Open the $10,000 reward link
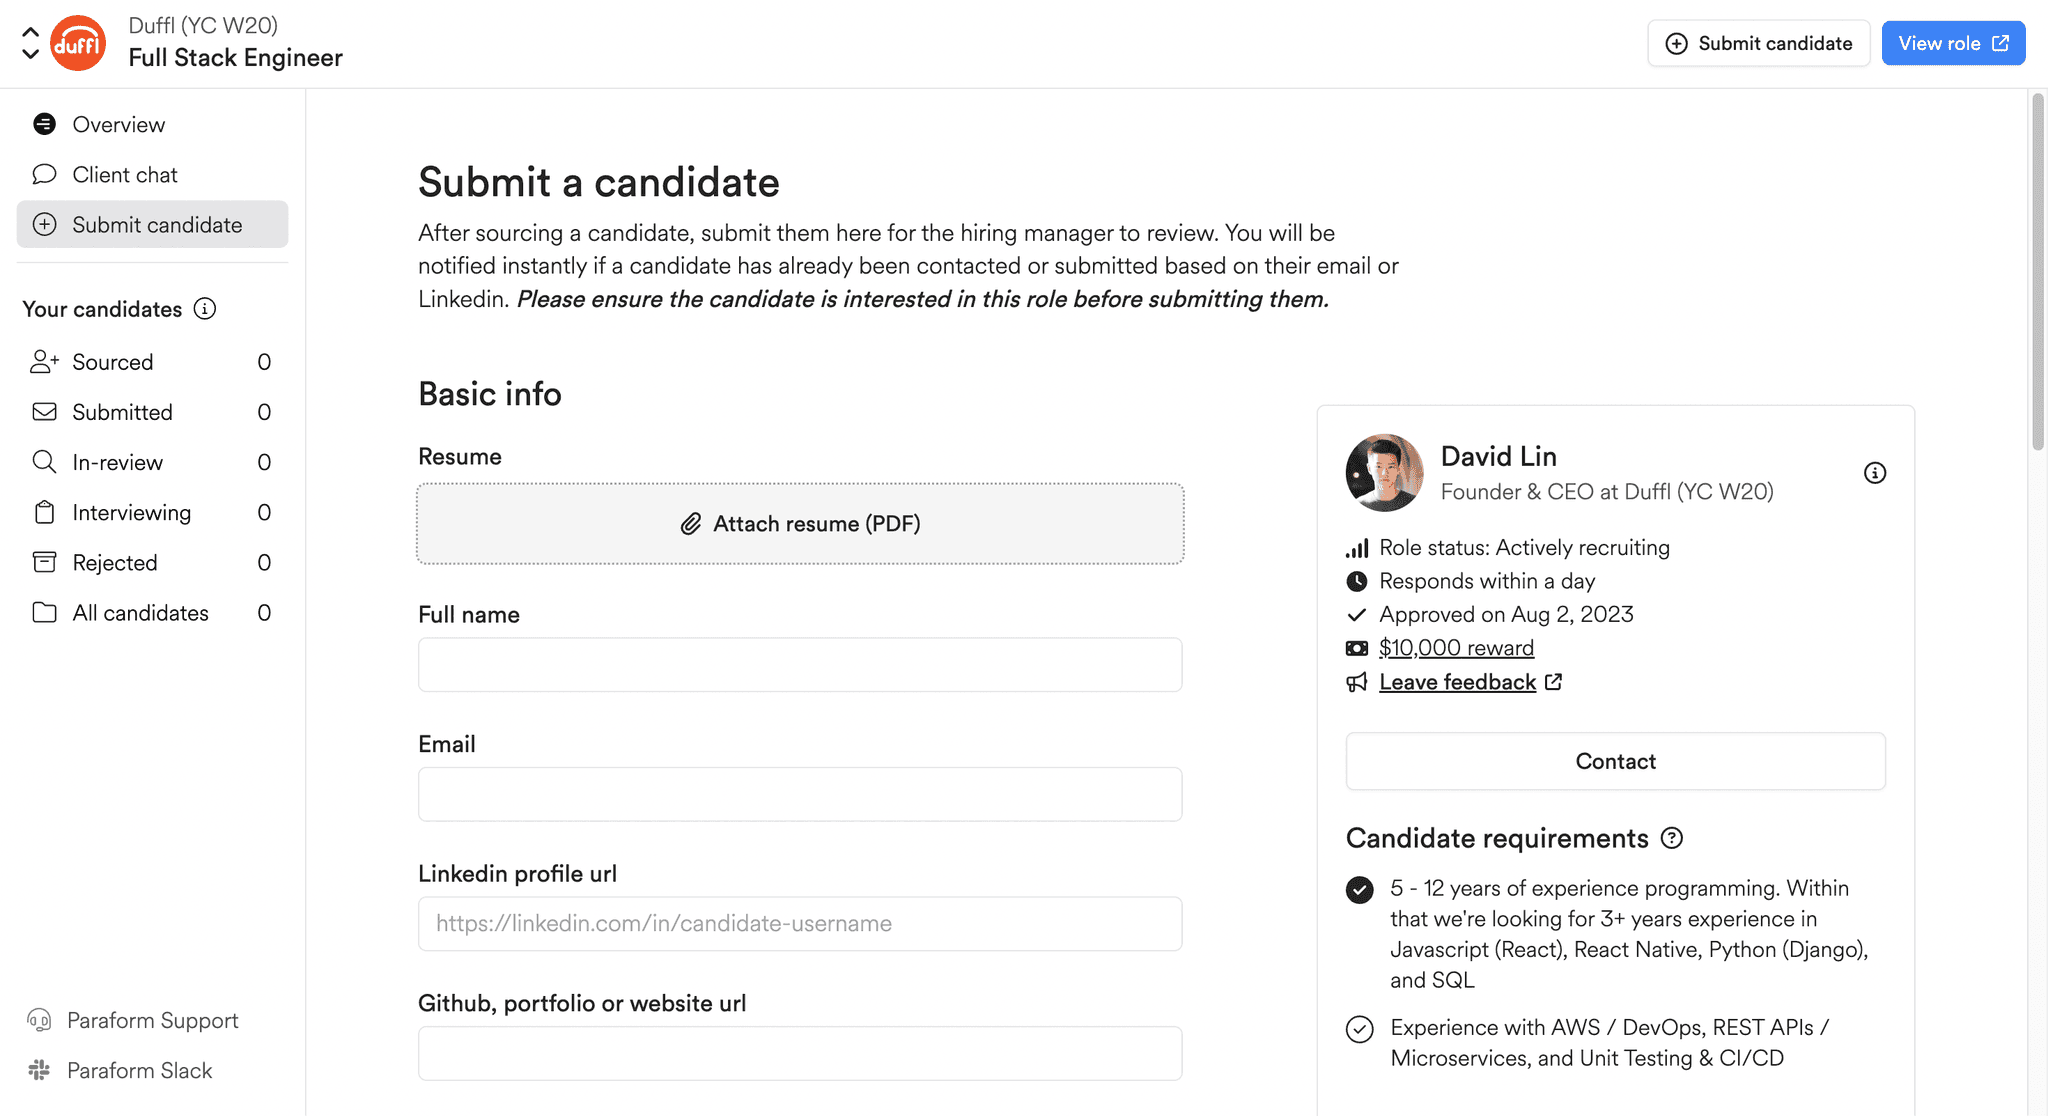This screenshot has width=2048, height=1117. pyautogui.click(x=1456, y=647)
